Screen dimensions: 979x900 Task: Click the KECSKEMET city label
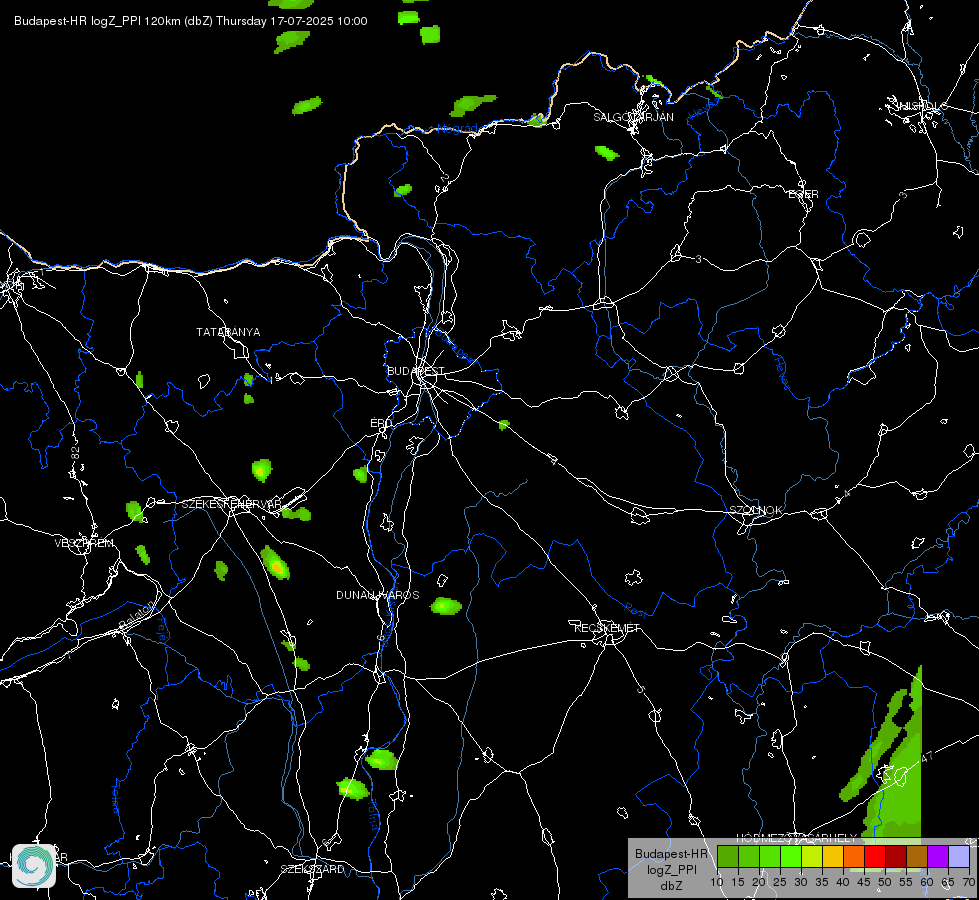(607, 628)
